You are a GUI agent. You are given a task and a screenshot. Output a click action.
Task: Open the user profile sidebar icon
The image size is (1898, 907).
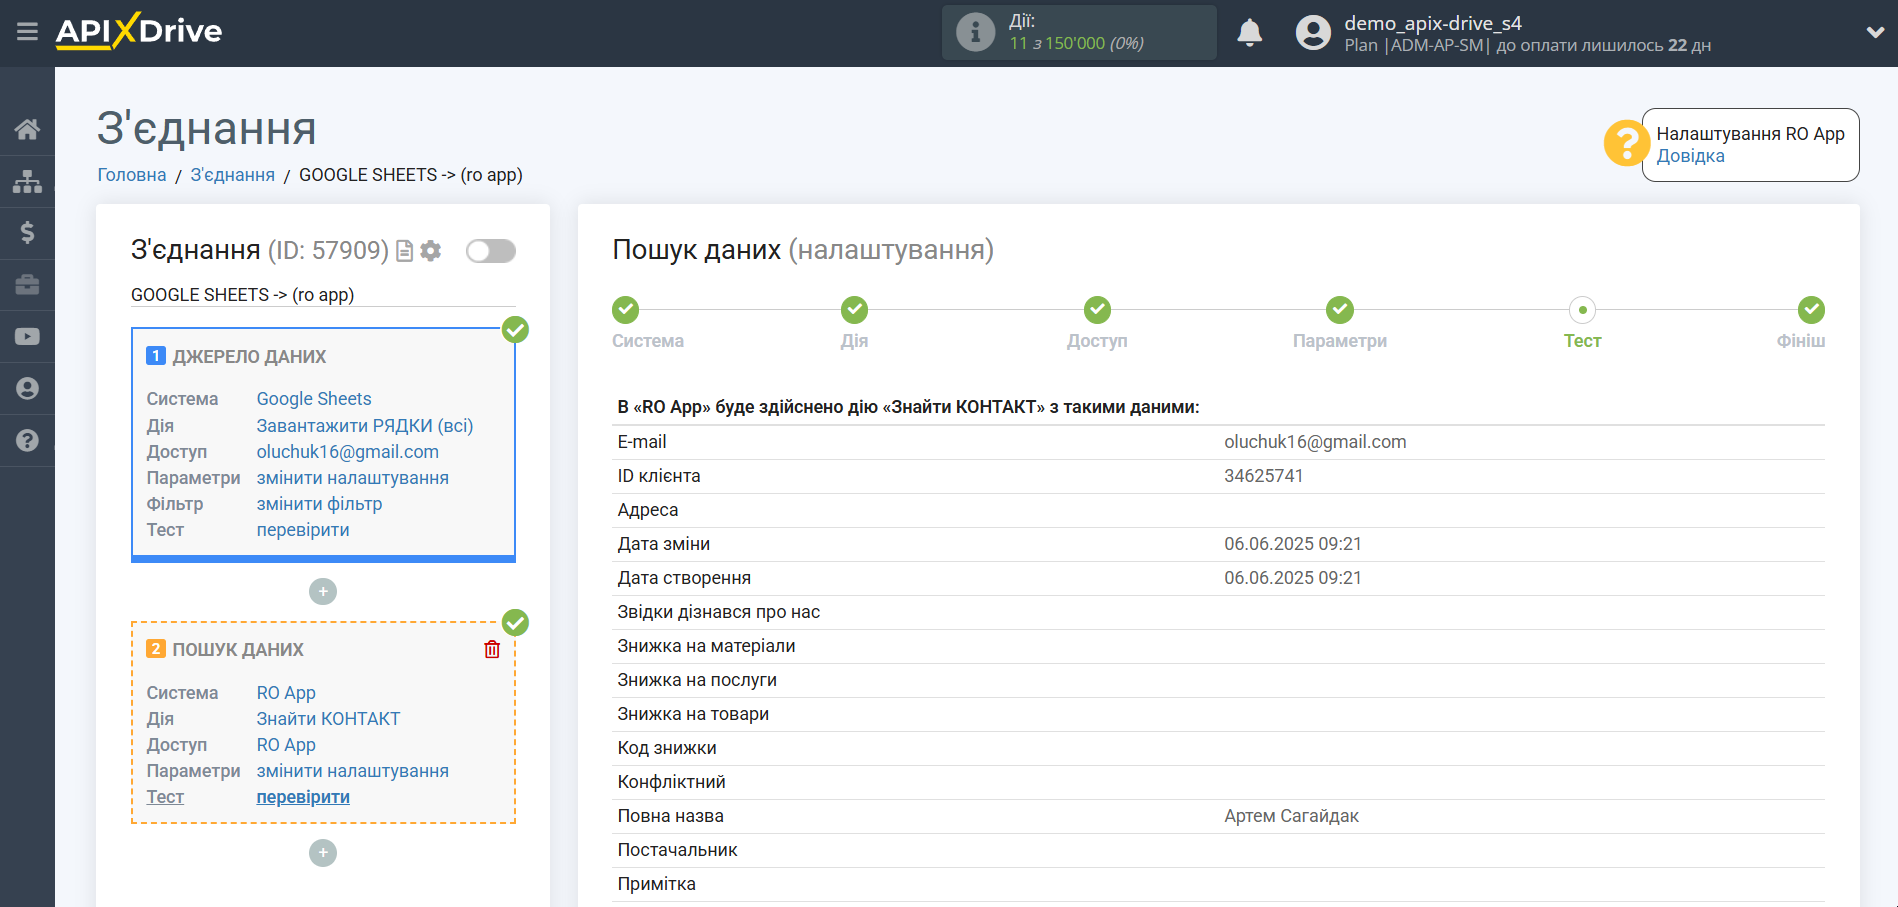point(27,388)
